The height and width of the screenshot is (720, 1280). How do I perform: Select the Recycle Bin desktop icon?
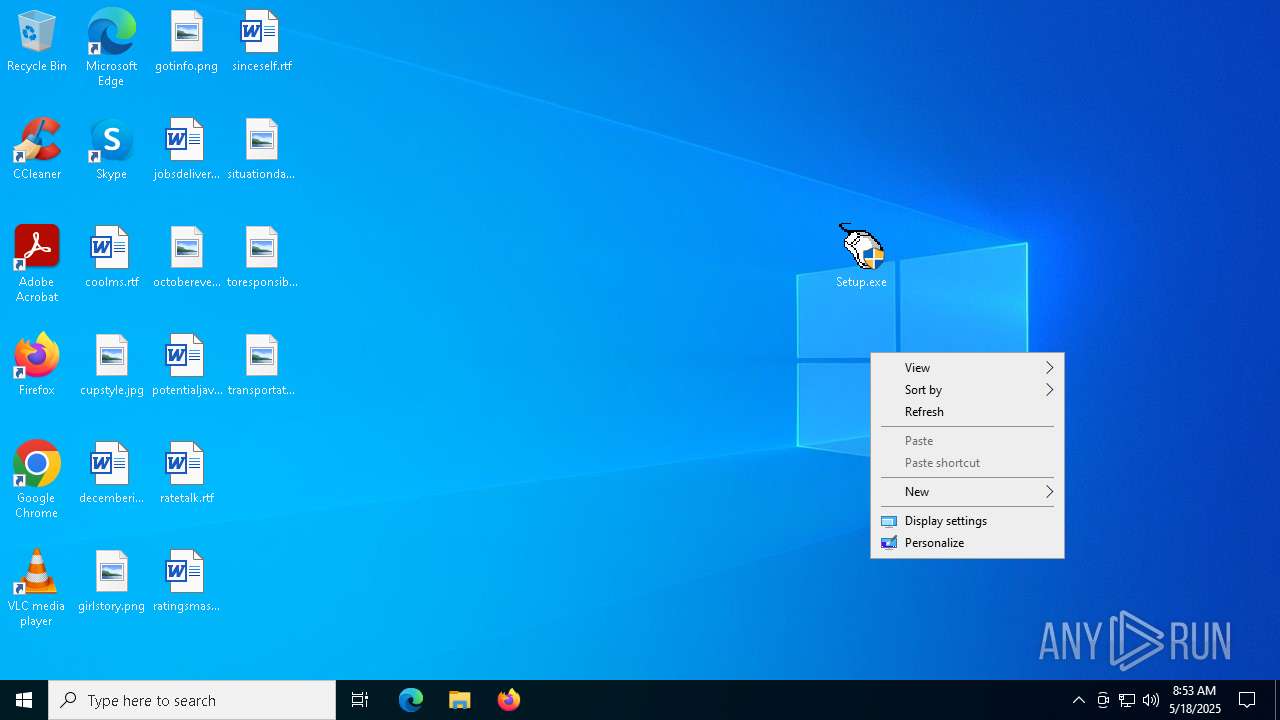37,42
